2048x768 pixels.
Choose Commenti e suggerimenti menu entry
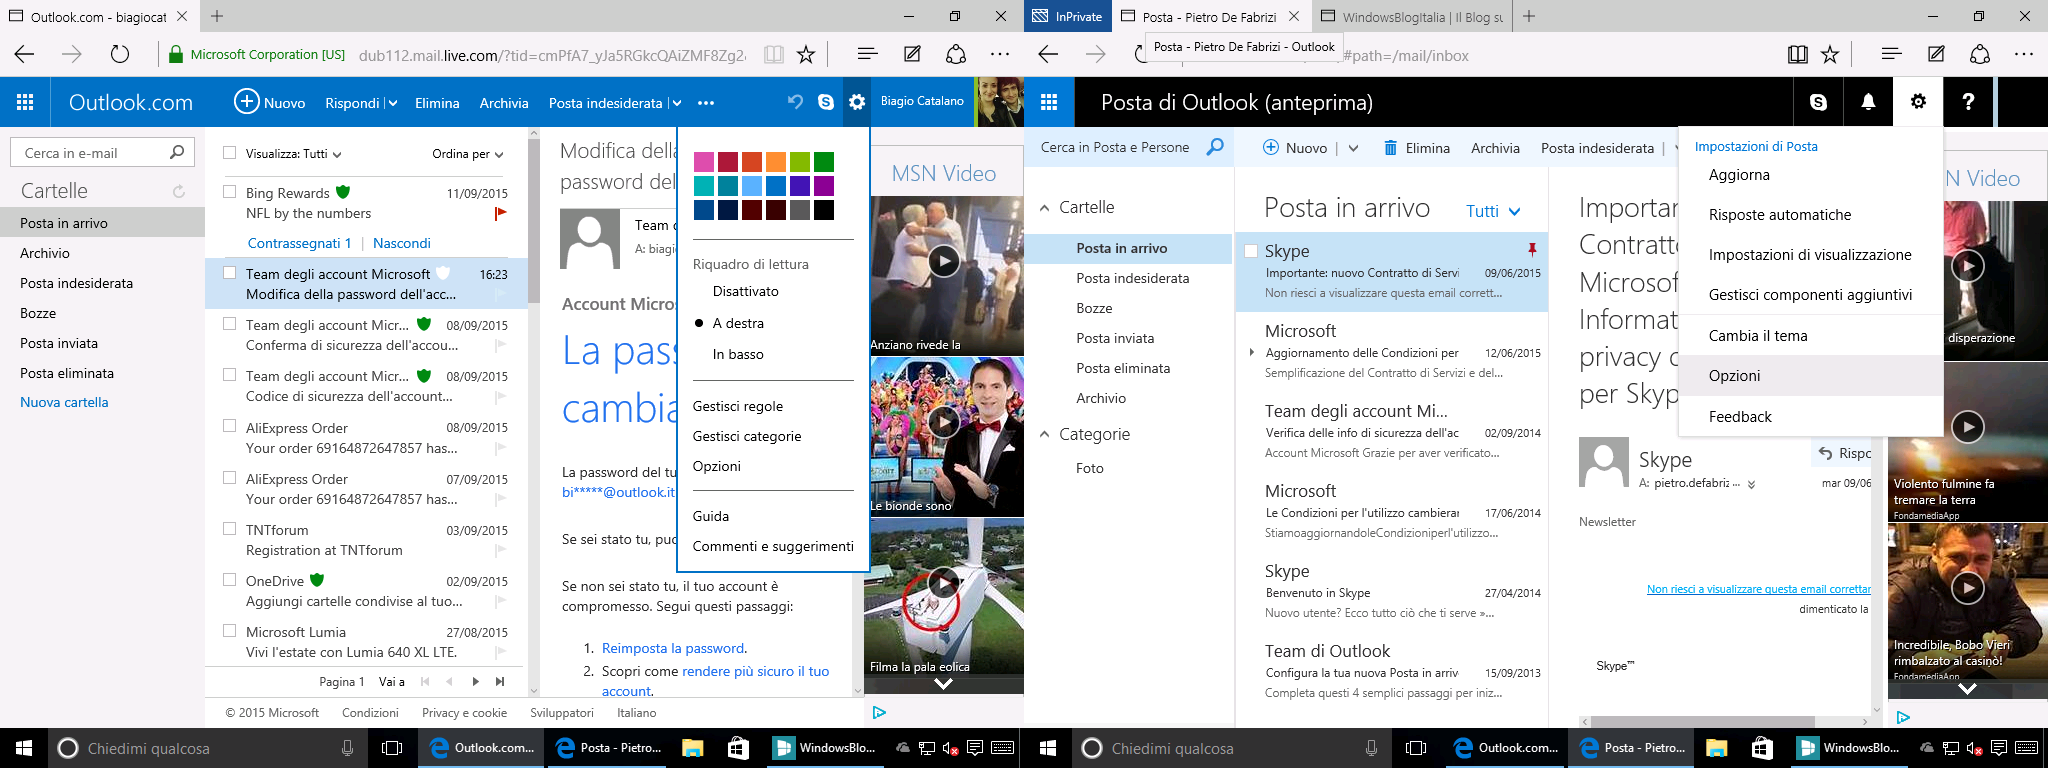coord(773,546)
